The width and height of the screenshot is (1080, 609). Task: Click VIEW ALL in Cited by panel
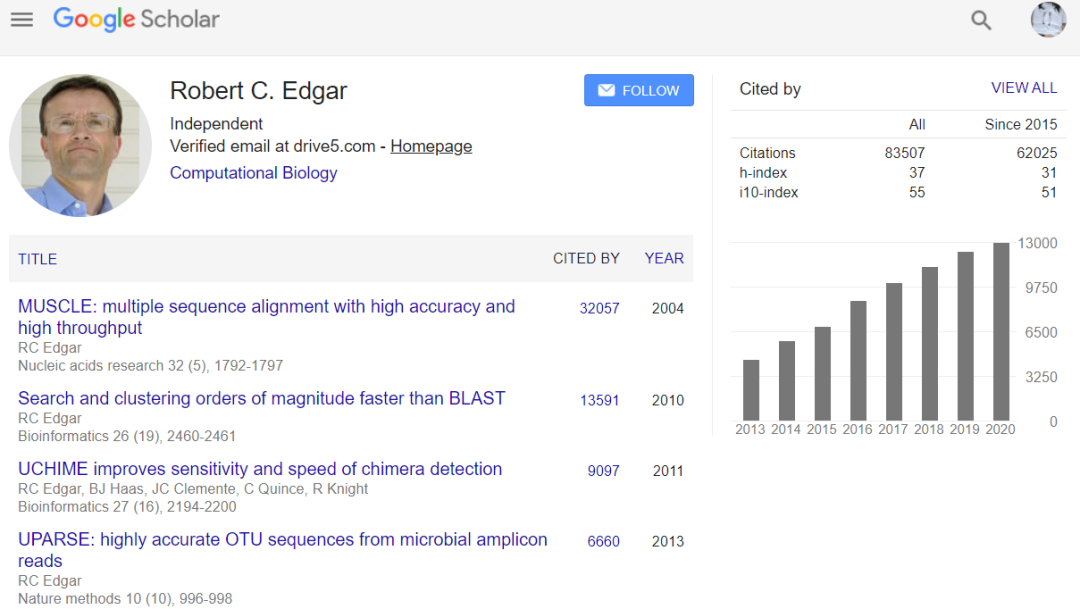click(1023, 88)
